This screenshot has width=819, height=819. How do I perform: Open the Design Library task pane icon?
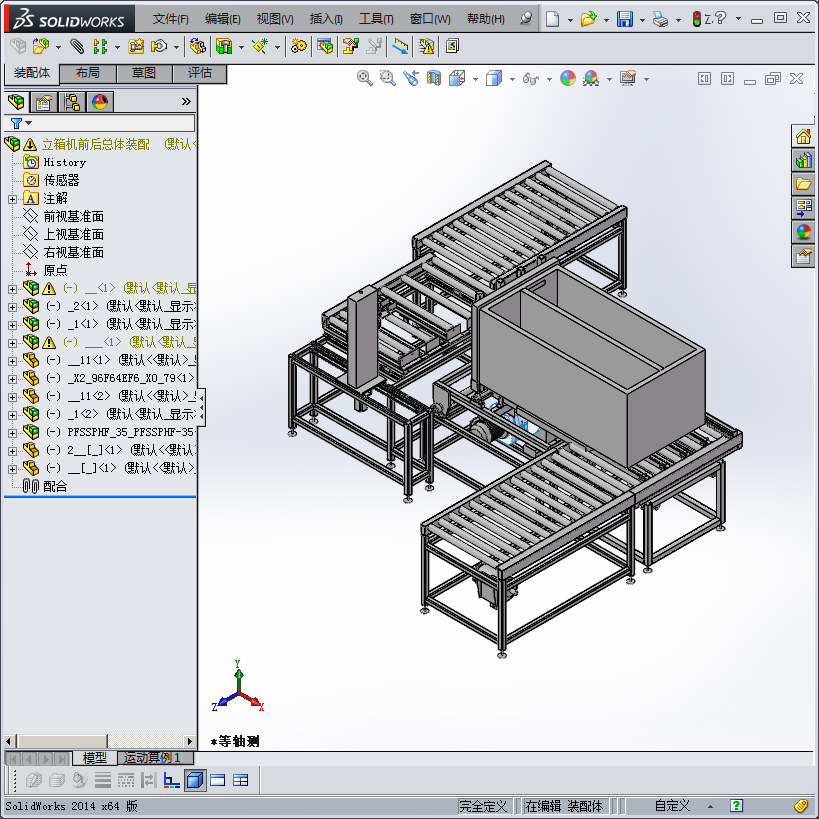803,160
